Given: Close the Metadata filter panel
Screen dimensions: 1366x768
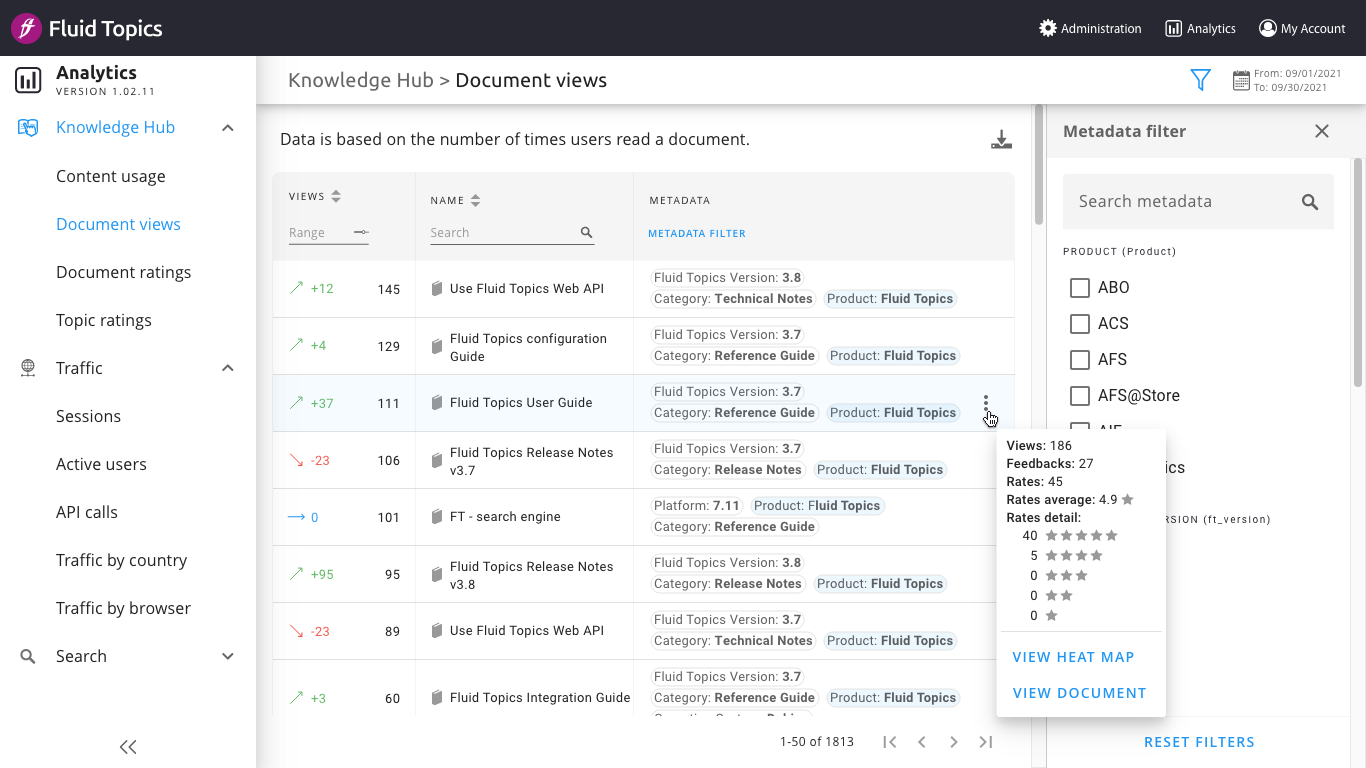Looking at the screenshot, I should 1322,131.
